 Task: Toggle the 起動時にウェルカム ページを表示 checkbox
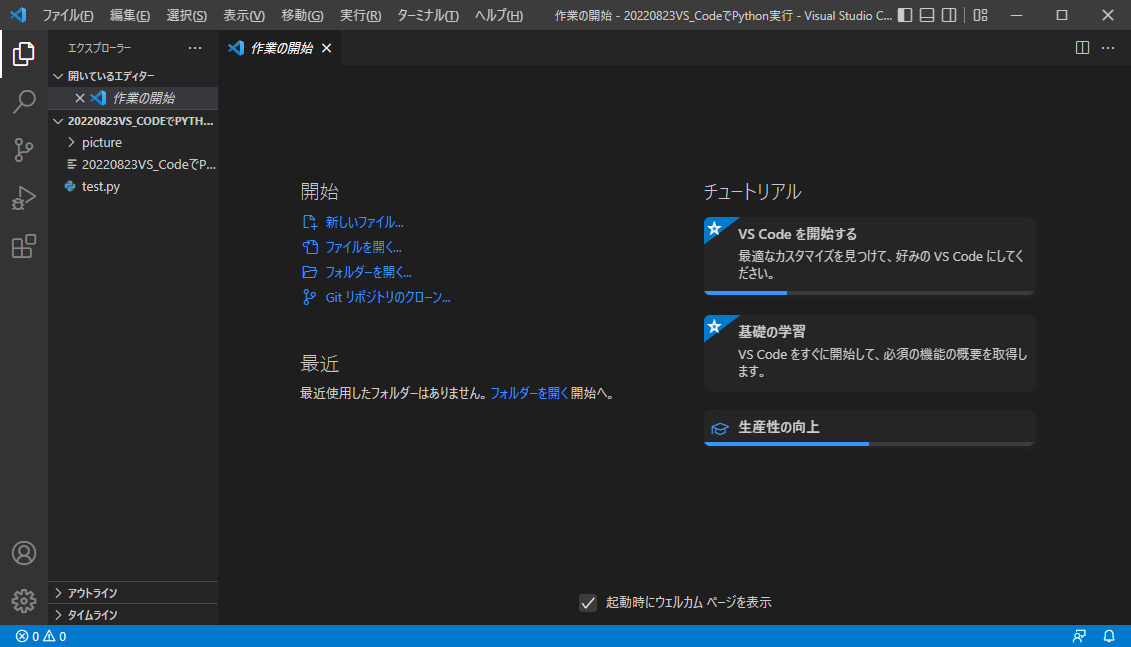[x=588, y=602]
